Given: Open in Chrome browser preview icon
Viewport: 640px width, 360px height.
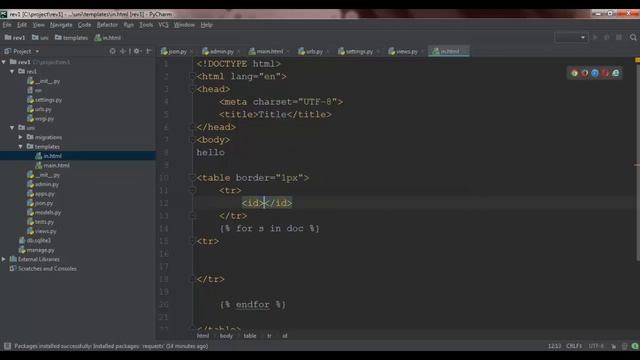Looking at the screenshot, I should point(574,73).
